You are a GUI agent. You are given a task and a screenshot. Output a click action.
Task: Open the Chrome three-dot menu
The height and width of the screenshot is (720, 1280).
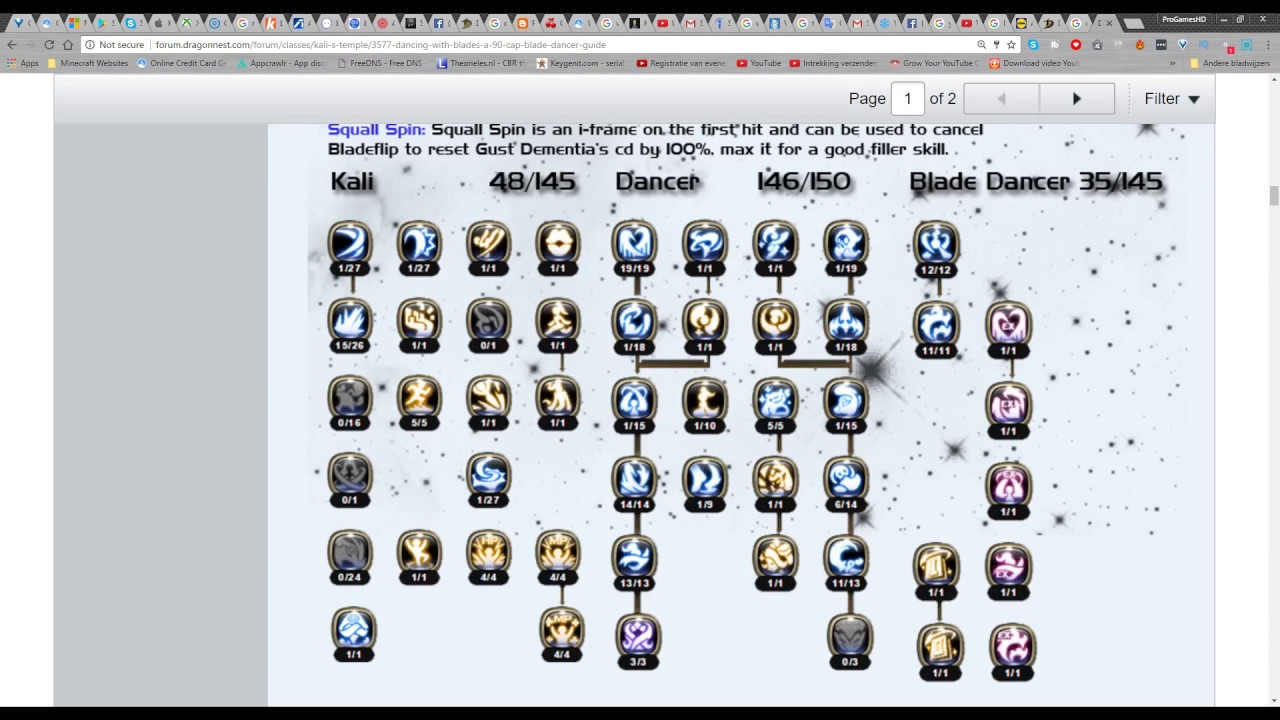[1268, 44]
